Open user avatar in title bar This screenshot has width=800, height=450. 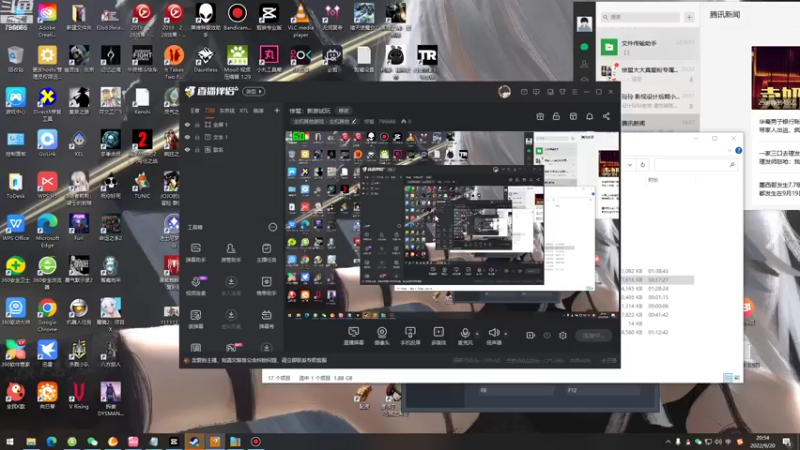pyautogui.click(x=504, y=92)
